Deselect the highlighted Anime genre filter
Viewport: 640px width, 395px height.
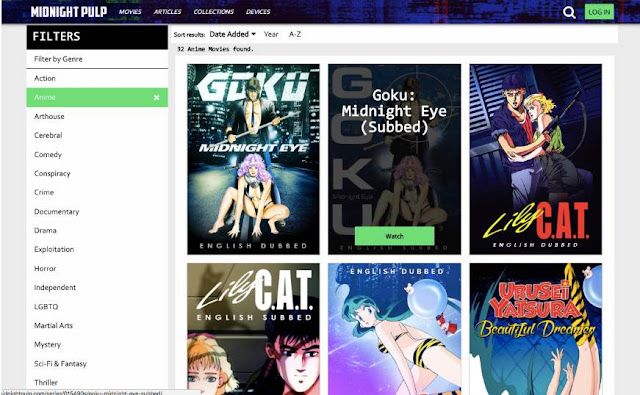click(97, 98)
